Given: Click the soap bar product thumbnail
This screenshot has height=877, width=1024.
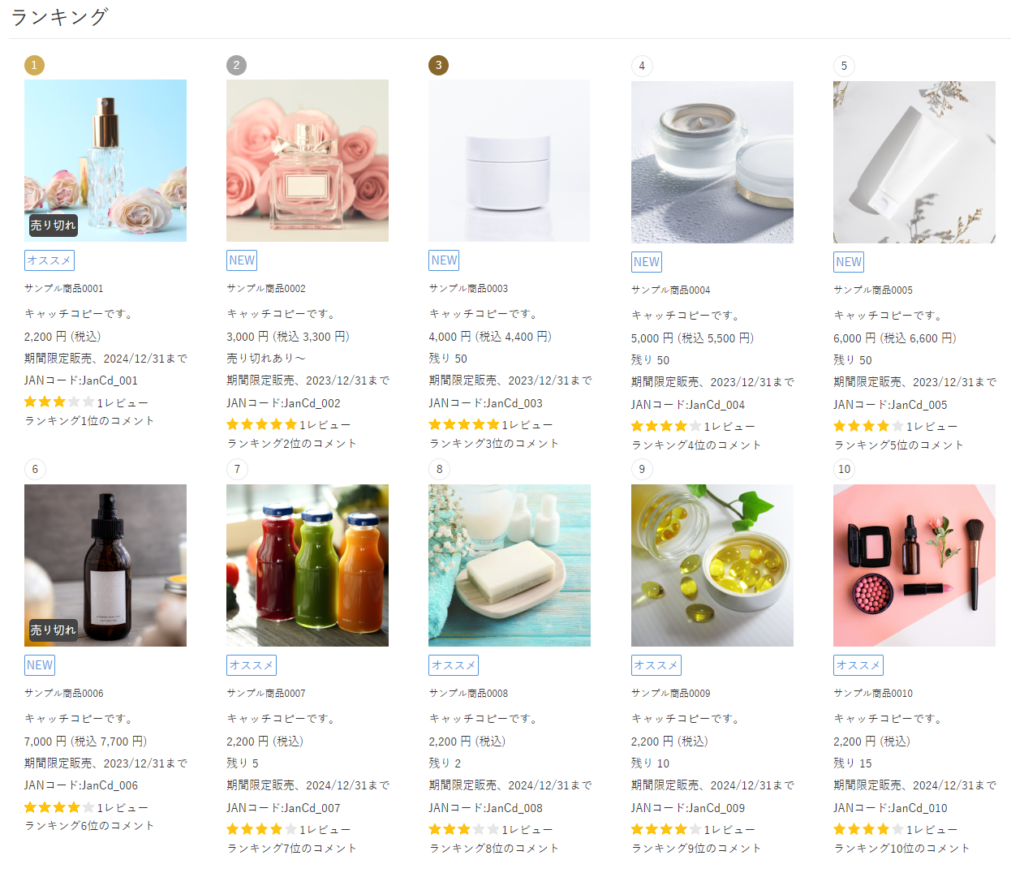Looking at the screenshot, I should 509,565.
